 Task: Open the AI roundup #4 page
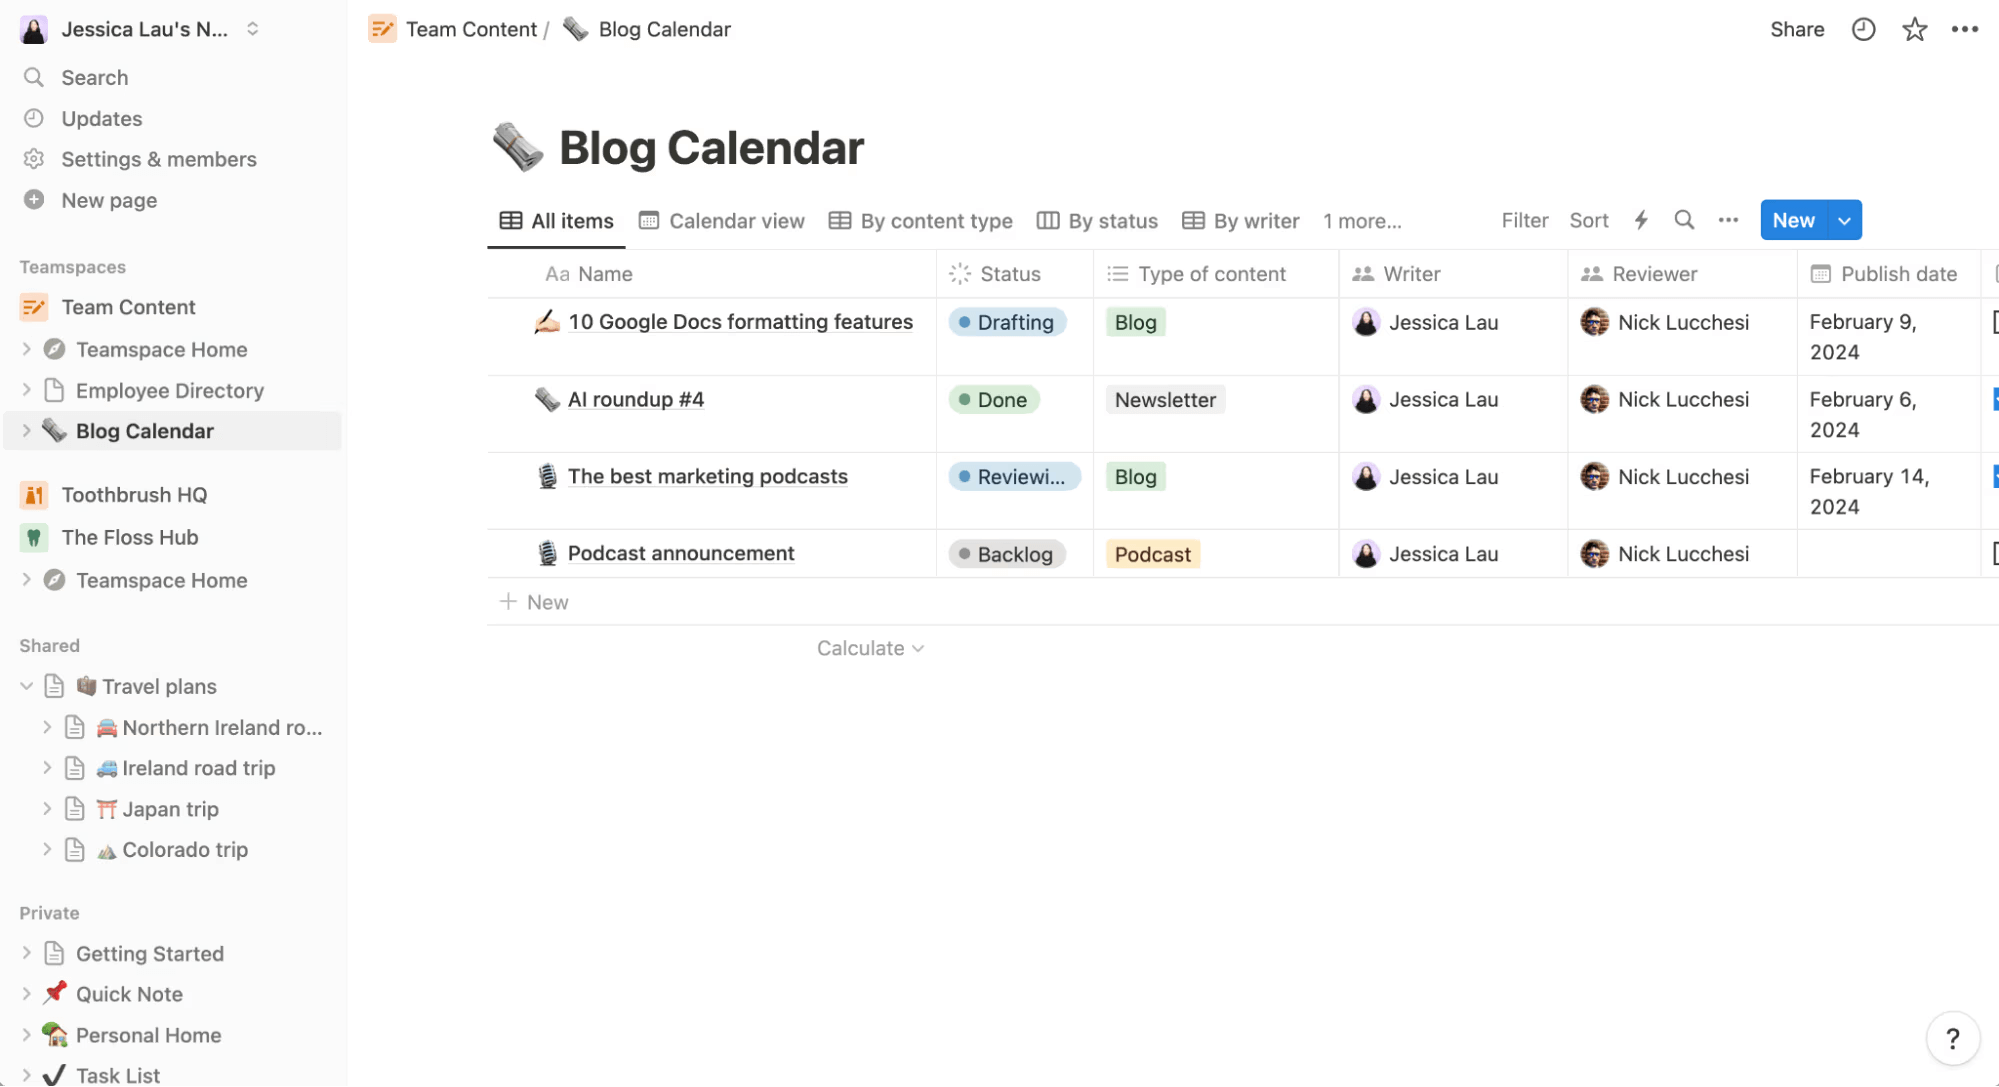pos(636,399)
